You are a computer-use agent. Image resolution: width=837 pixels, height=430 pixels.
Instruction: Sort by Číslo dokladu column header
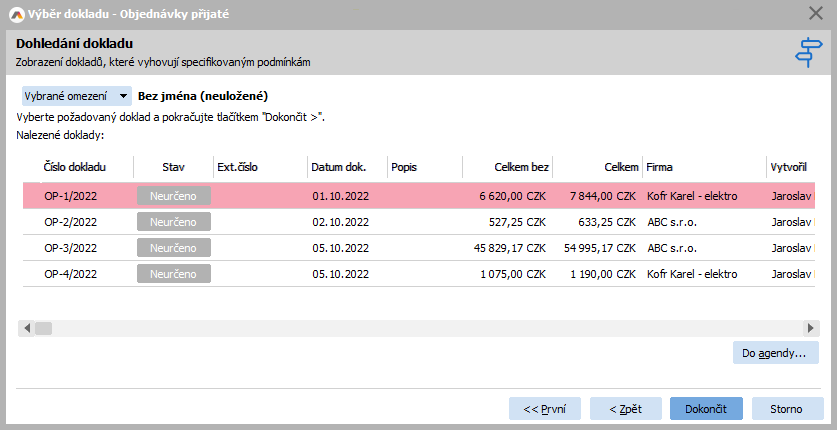pyautogui.click(x=75, y=166)
